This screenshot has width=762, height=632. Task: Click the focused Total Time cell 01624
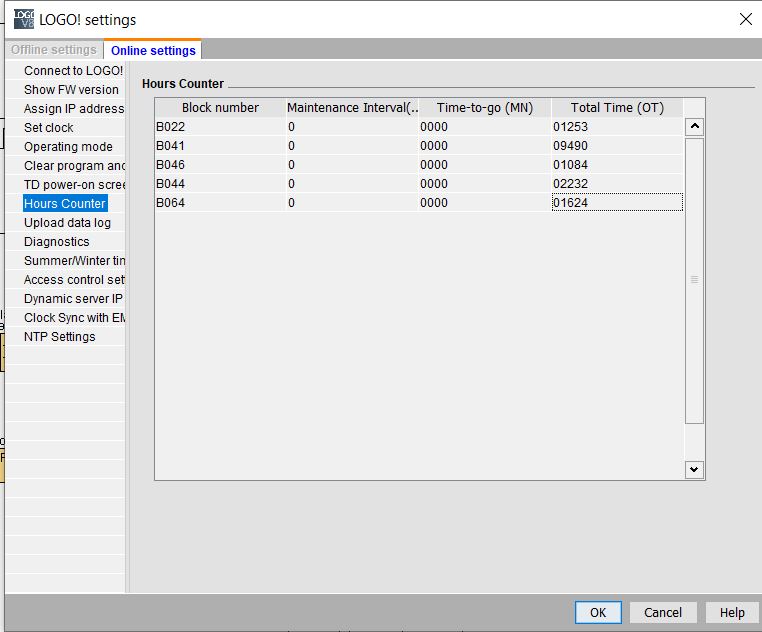coord(617,203)
